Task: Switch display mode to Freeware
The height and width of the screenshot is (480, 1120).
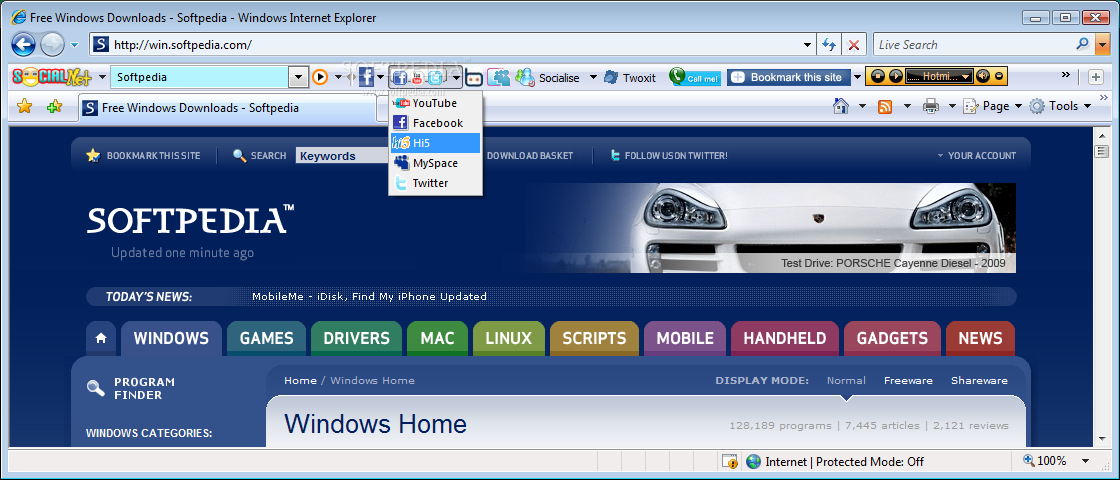Action: (908, 381)
